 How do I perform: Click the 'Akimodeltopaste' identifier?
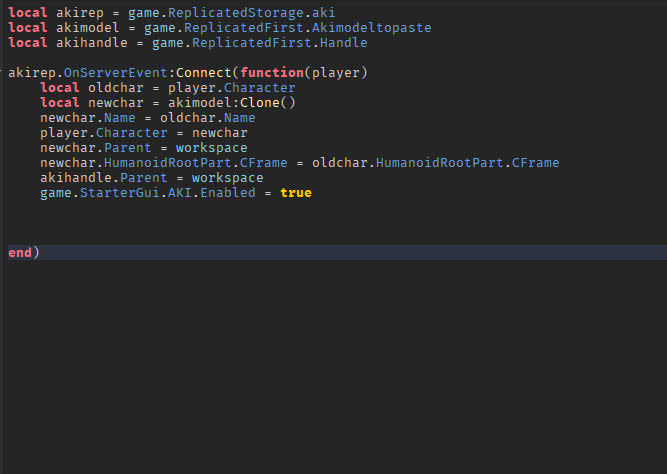tap(371, 28)
